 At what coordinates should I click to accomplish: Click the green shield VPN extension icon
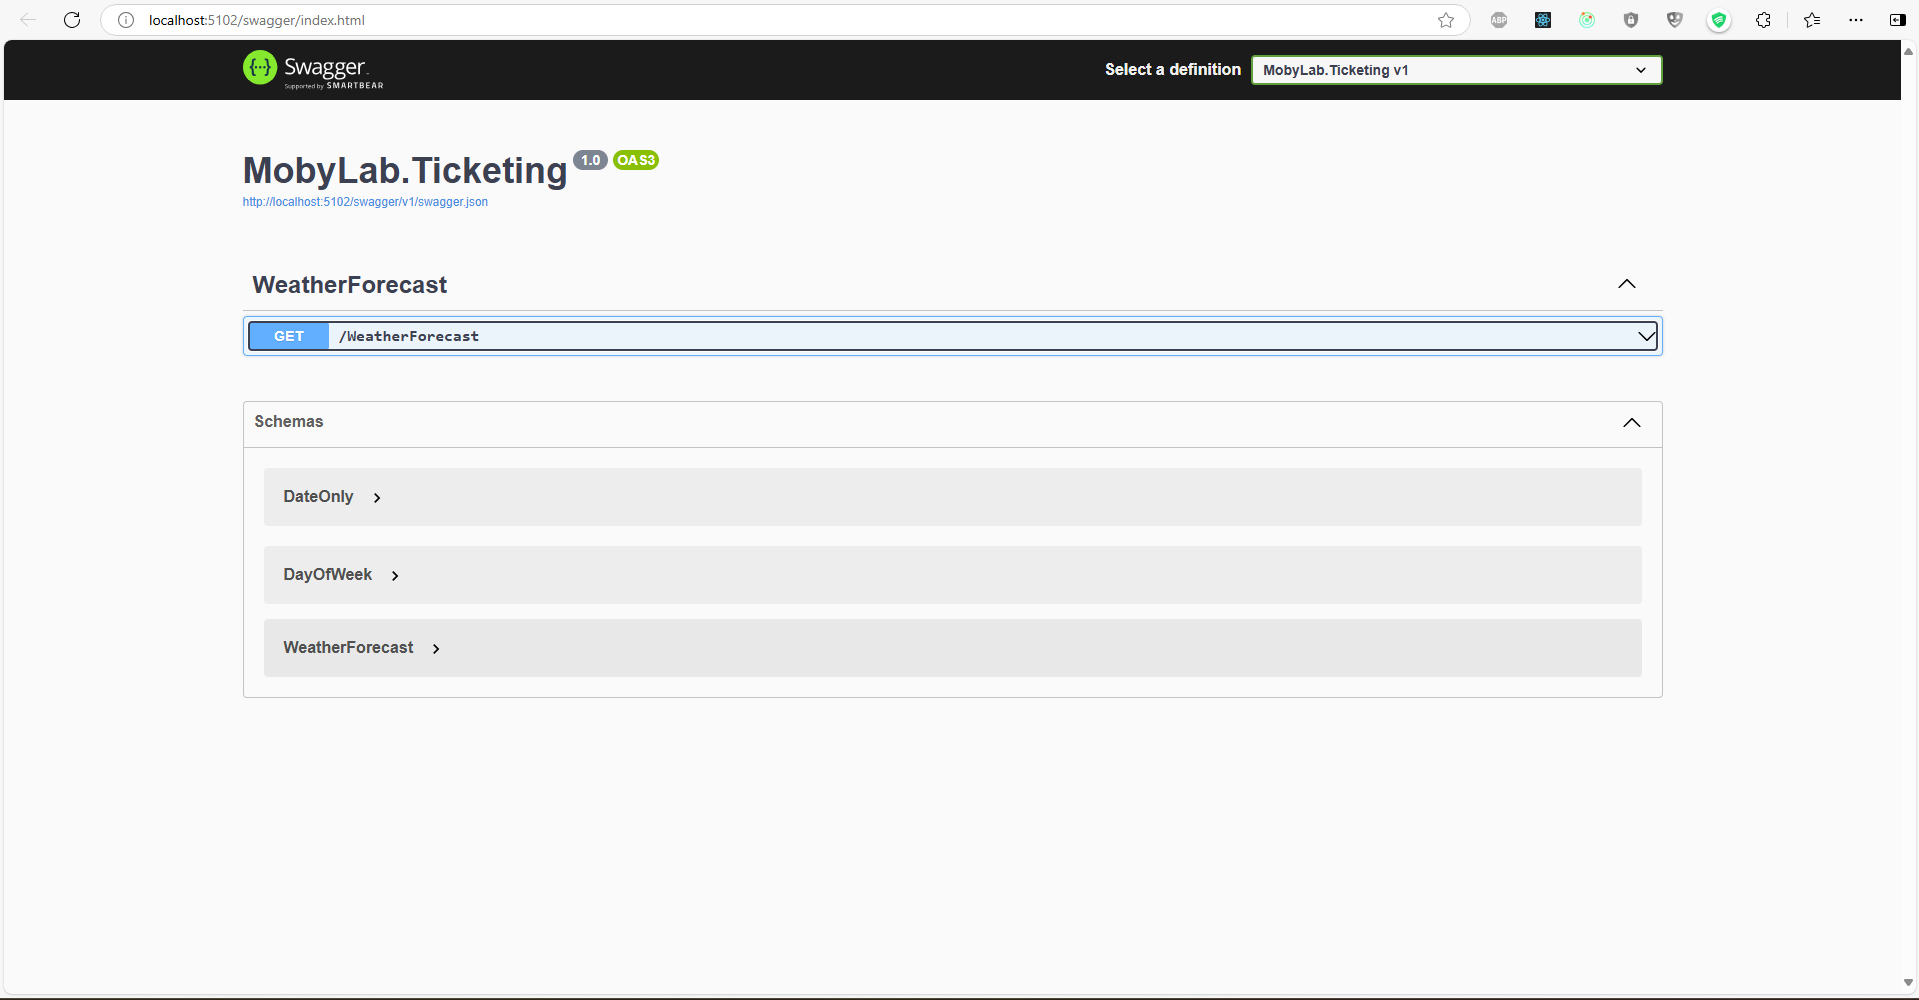1719,20
